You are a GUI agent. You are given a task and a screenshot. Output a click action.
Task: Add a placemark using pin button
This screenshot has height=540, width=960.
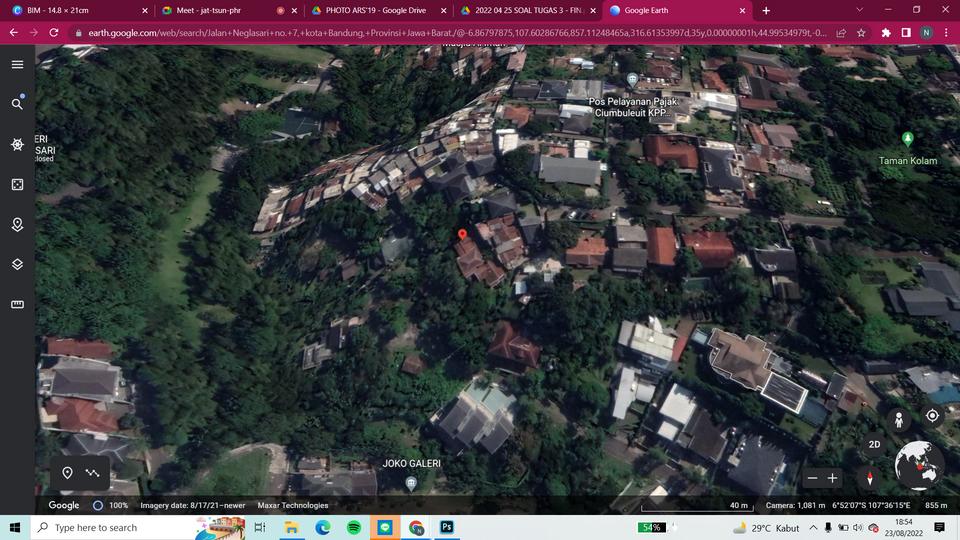coord(67,473)
